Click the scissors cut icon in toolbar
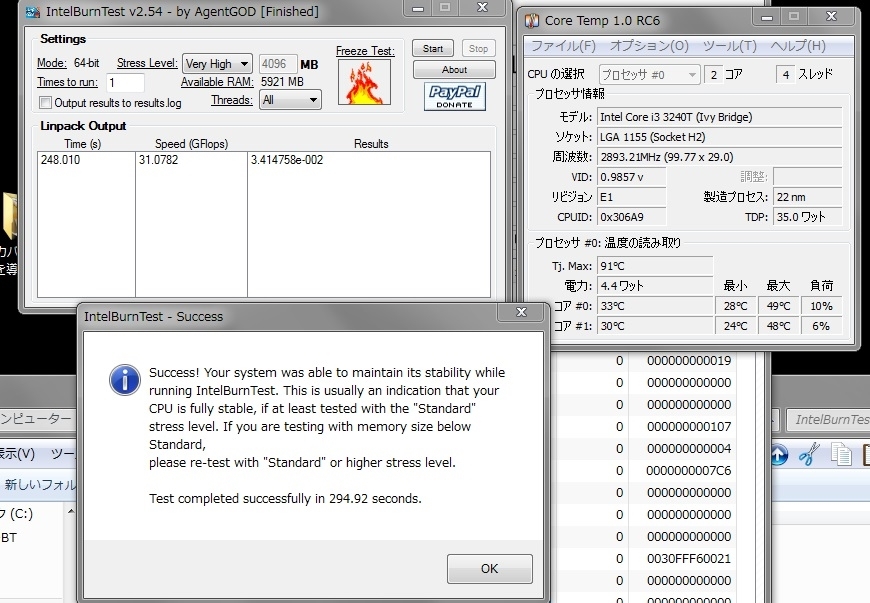Image resolution: width=870 pixels, height=603 pixels. 810,454
